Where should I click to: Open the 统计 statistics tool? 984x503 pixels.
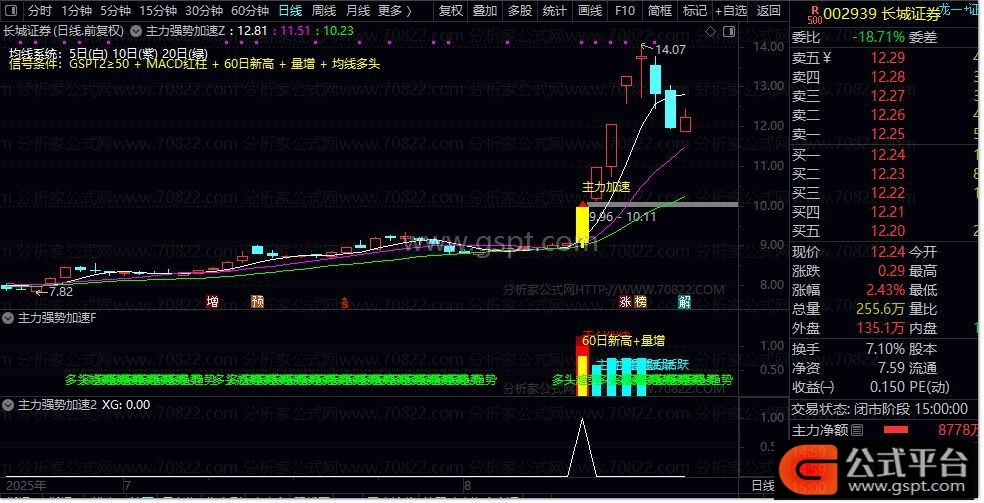554,11
